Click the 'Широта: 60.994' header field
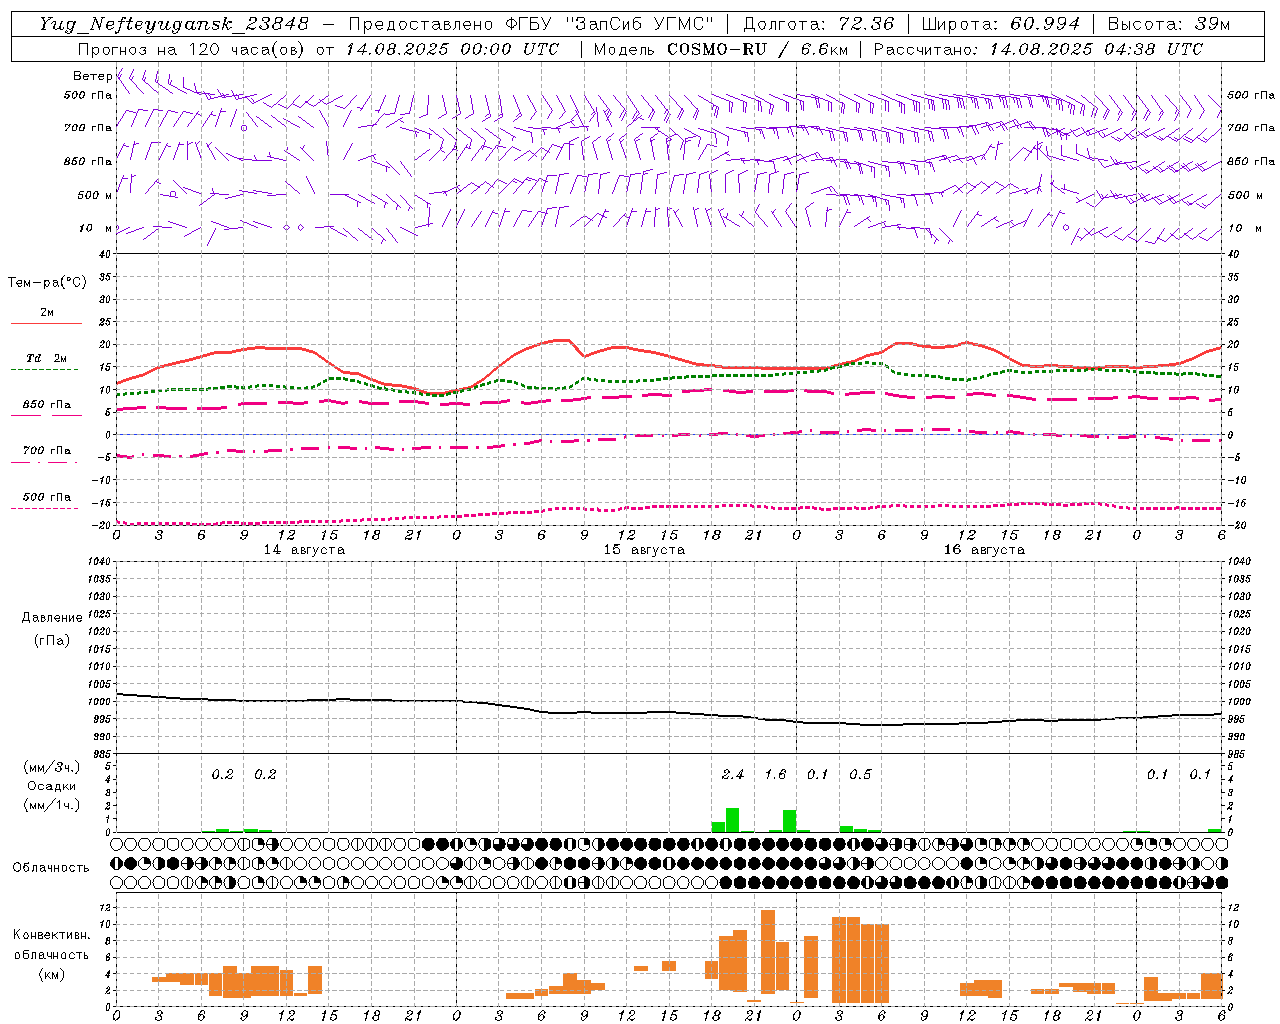This screenshot has width=1280, height=1024. [x=1001, y=24]
